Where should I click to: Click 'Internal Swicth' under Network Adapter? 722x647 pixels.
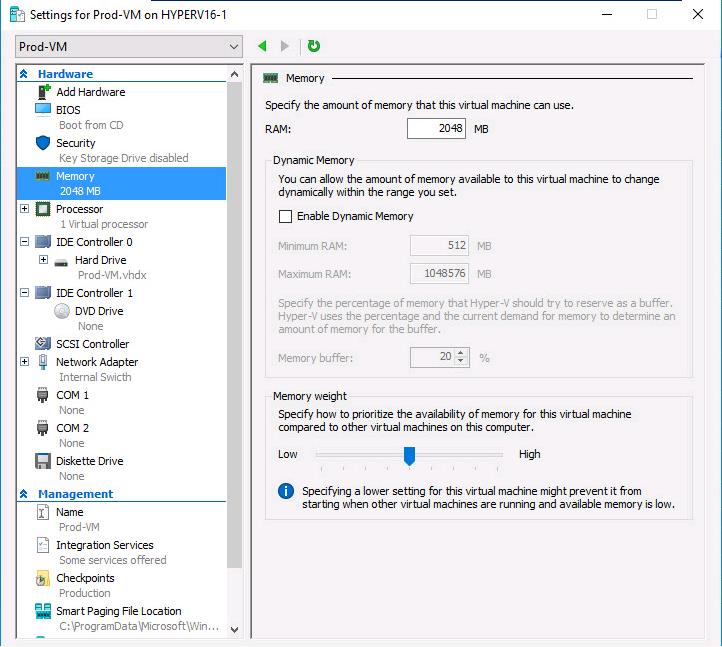tap(95, 377)
